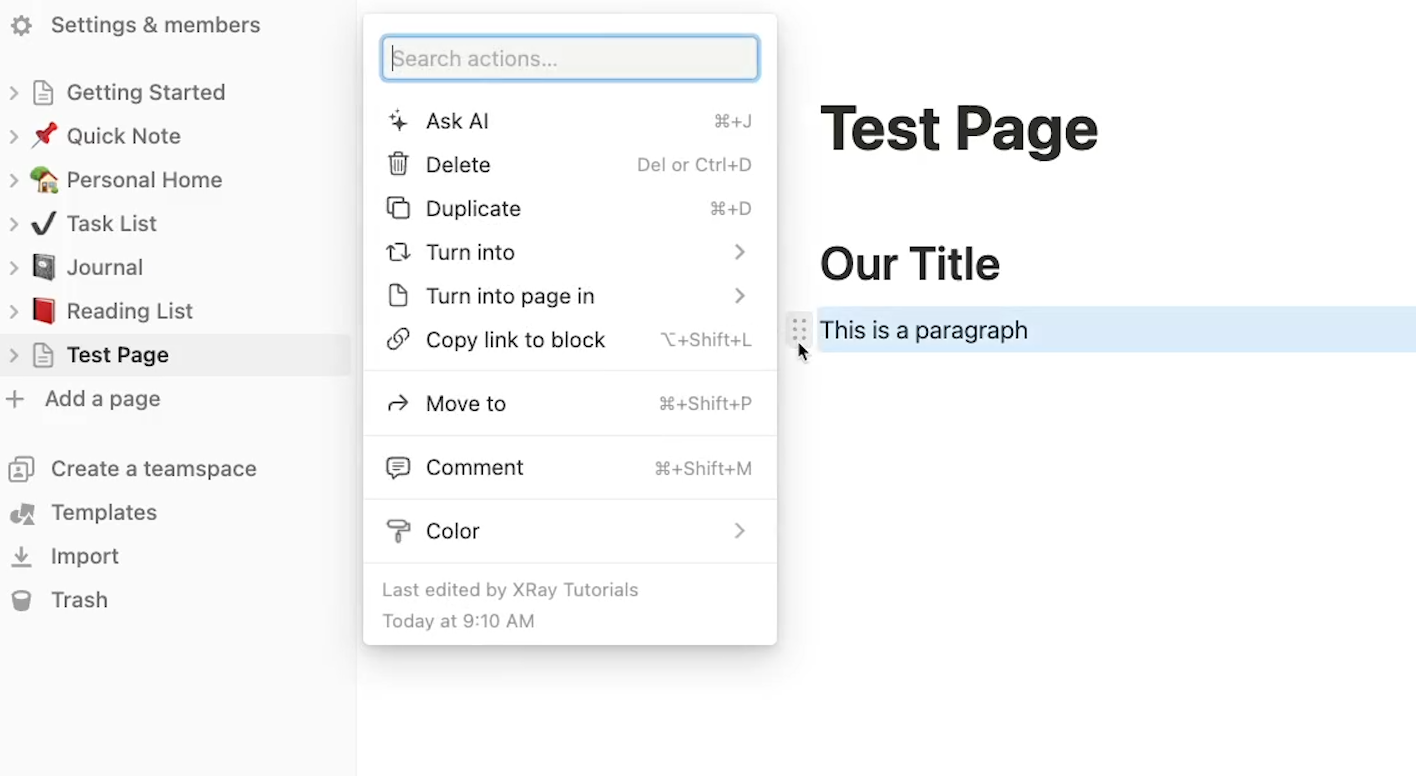1416x776 pixels.
Task: Click the Create a teamspace icon
Action: 21,469
